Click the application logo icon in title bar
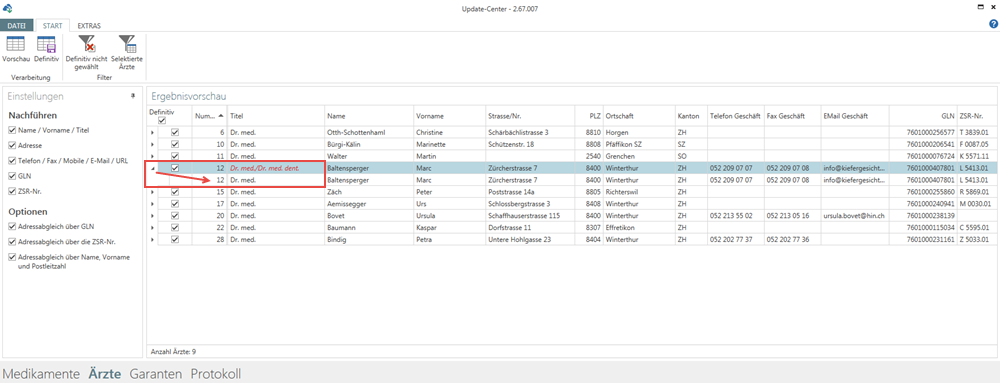Image resolution: width=1000 pixels, height=383 pixels. pos(8,8)
